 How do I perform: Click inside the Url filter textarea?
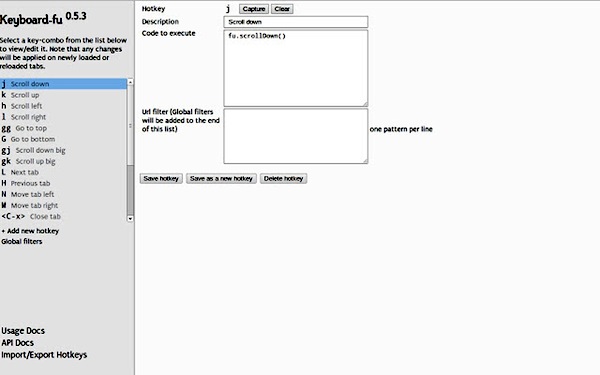(296, 136)
